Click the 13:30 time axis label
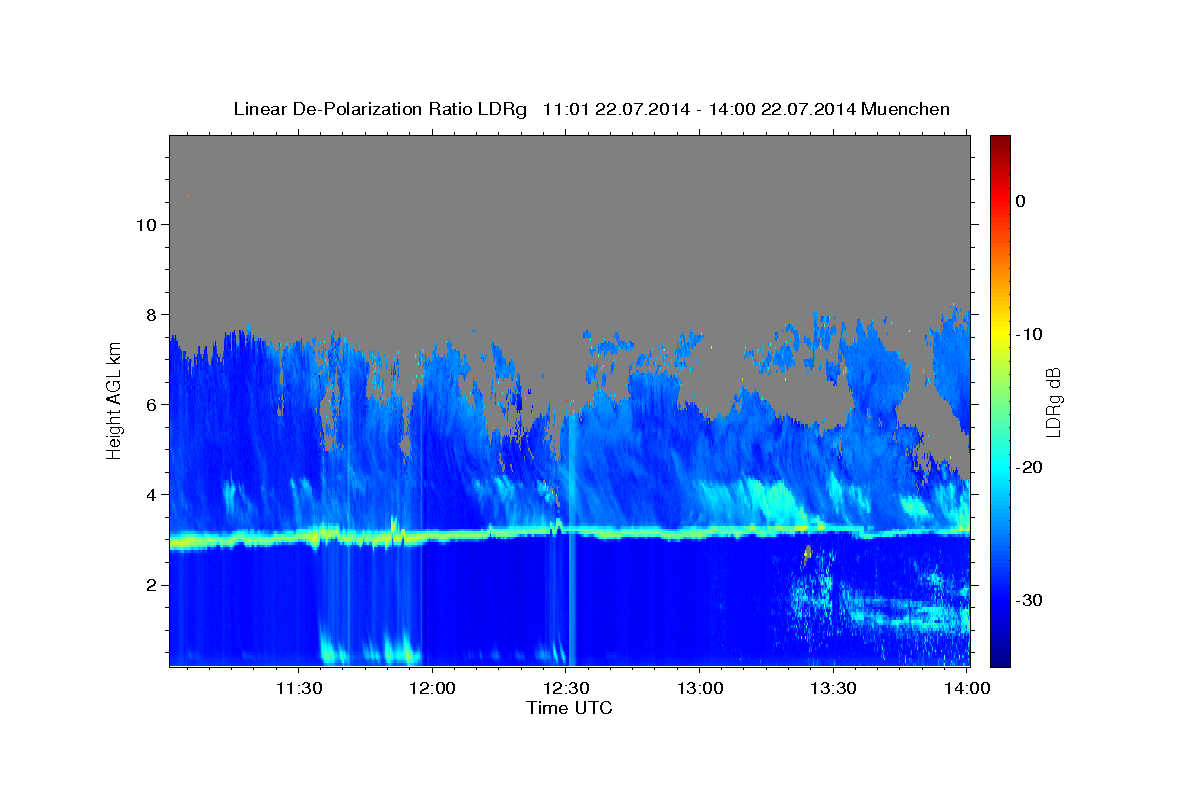 tap(834, 688)
